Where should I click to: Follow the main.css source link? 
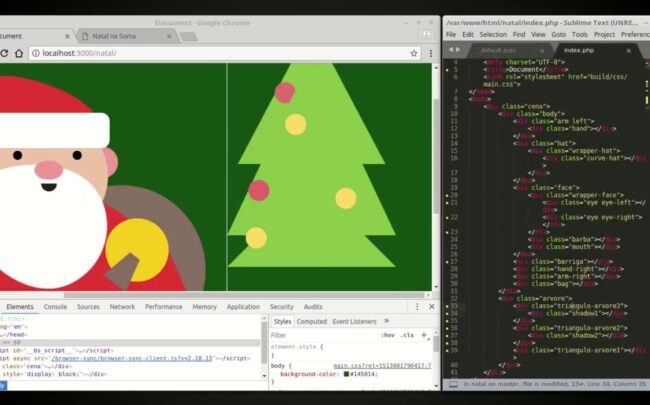pyautogui.click(x=382, y=366)
